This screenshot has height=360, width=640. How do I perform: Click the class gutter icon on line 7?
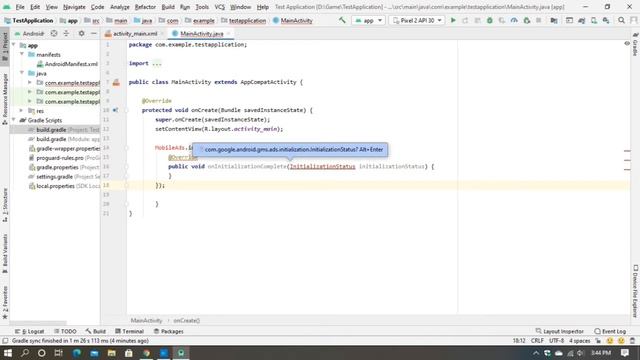coord(116,82)
